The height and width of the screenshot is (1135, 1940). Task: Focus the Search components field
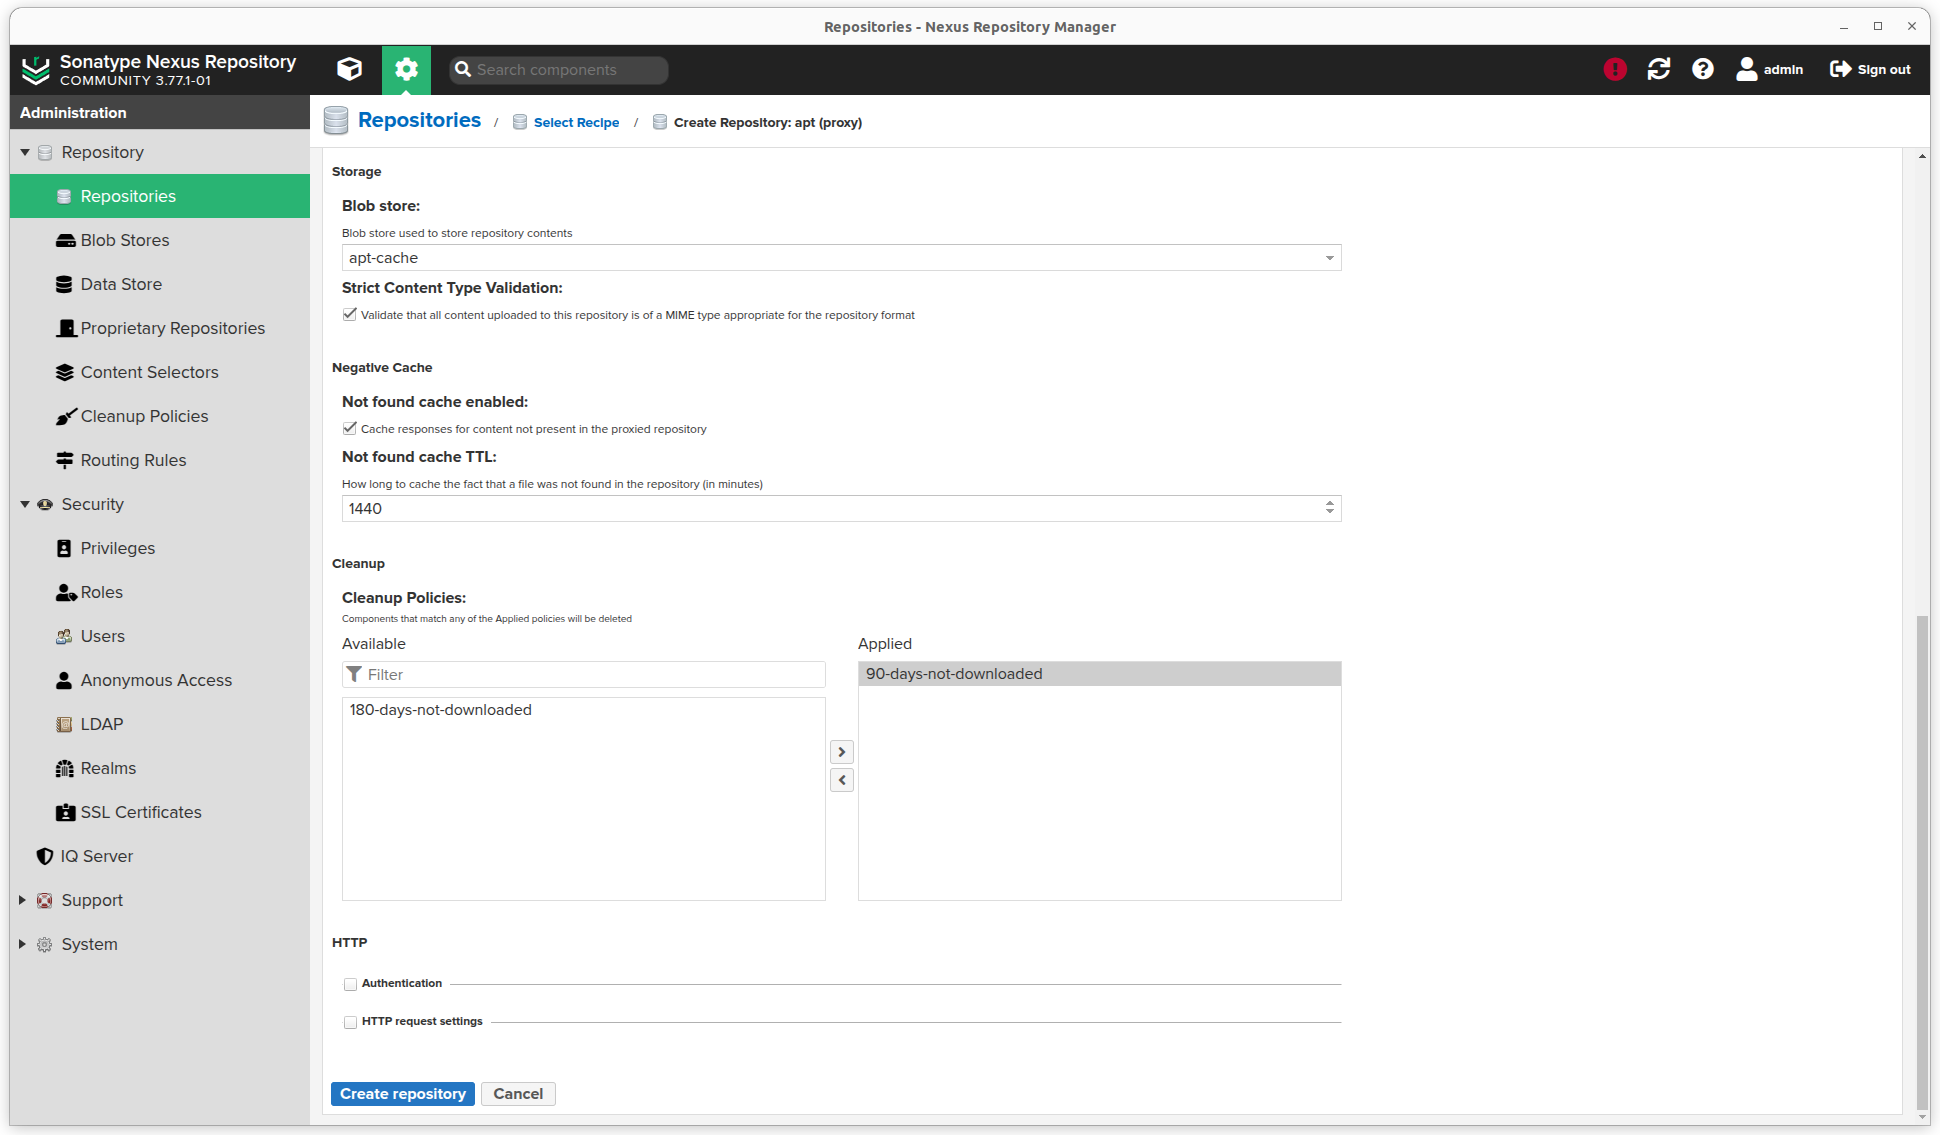(x=559, y=70)
